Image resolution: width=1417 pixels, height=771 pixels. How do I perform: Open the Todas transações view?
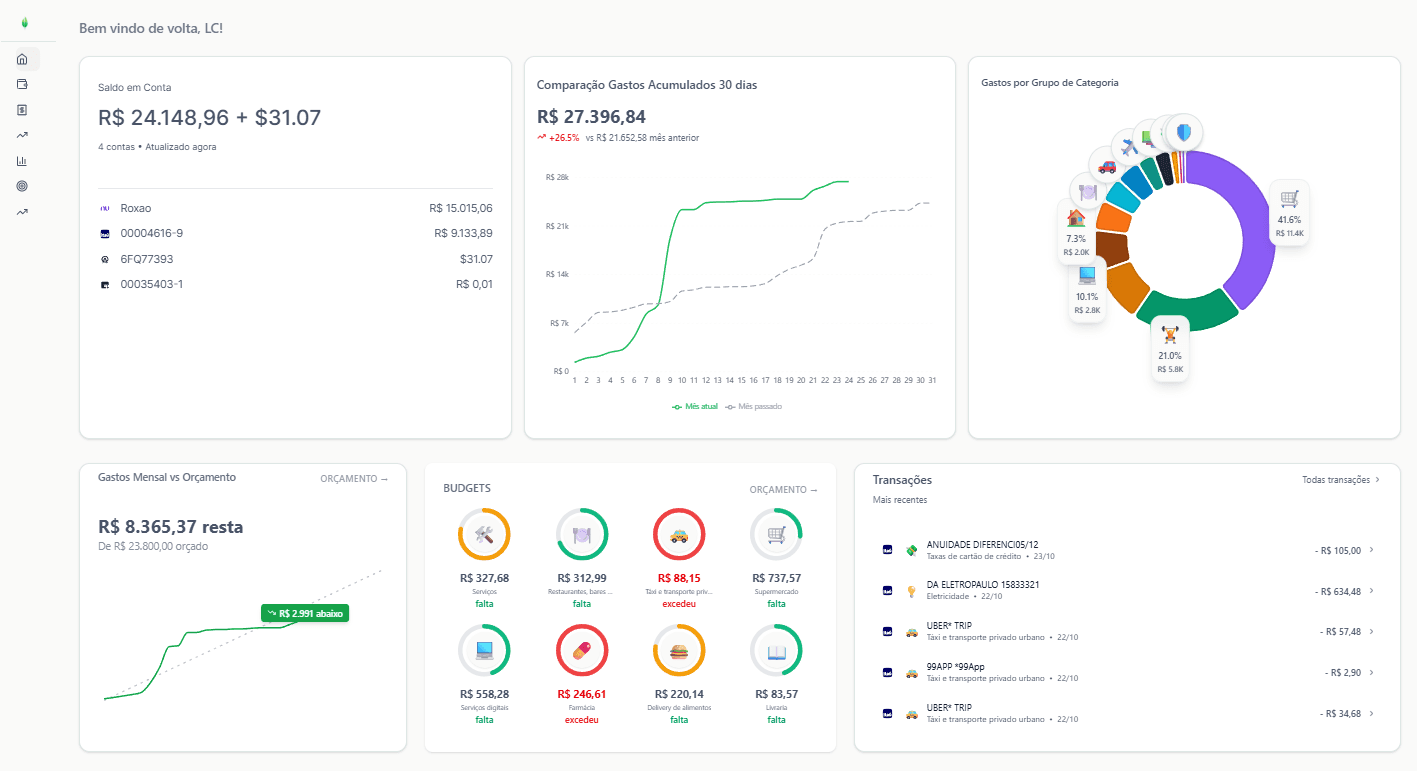[x=1338, y=479]
